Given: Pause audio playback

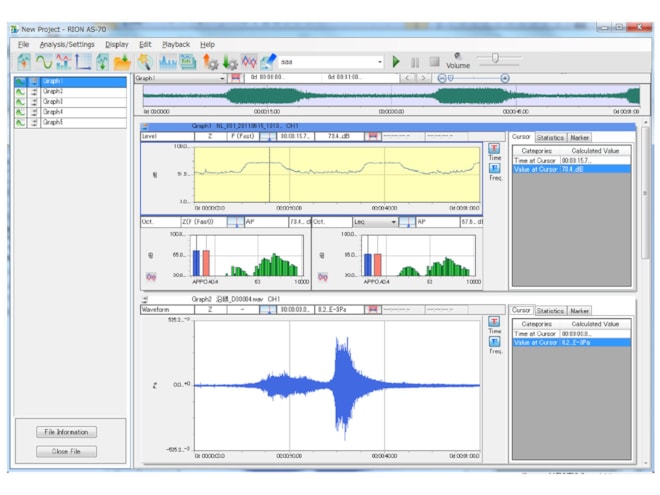Looking at the screenshot, I should (415, 62).
